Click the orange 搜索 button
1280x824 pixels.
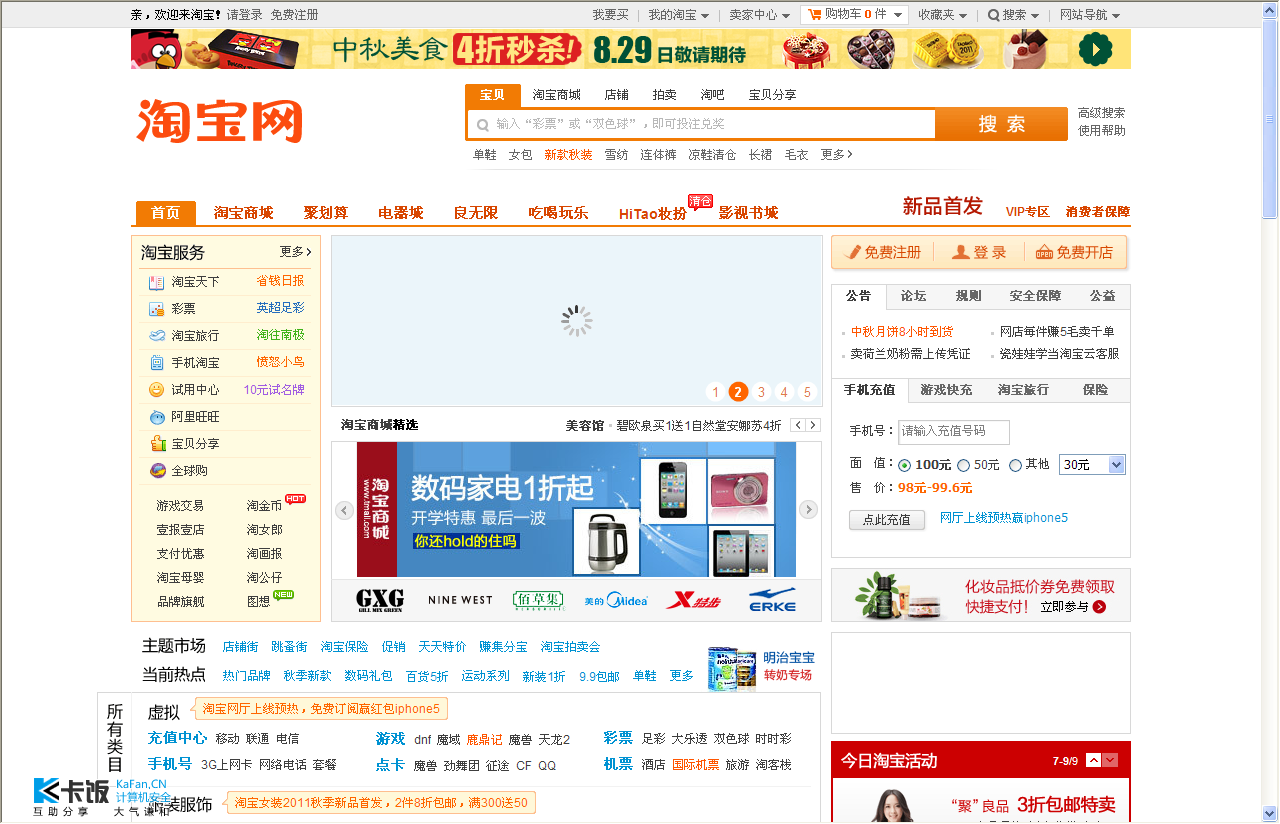[1002, 124]
